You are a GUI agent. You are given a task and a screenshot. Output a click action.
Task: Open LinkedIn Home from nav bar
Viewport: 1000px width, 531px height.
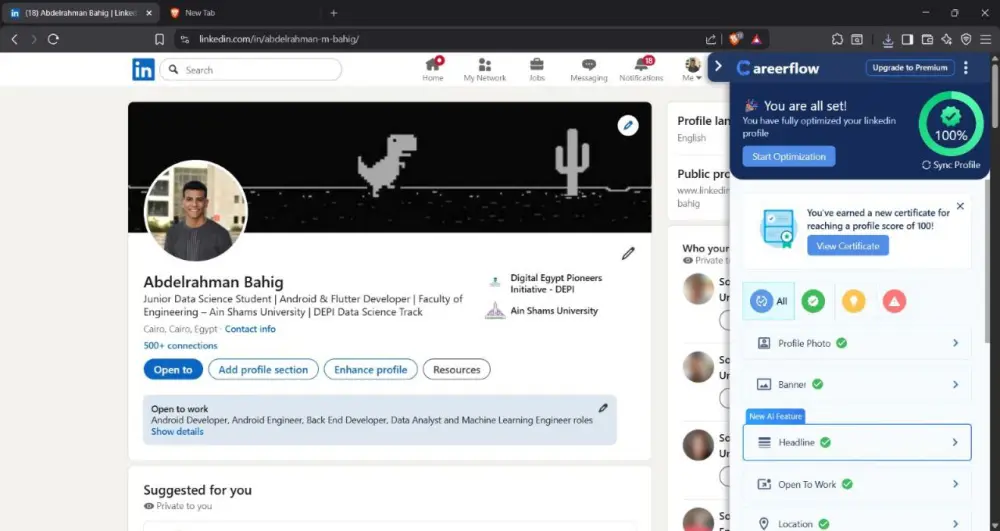tap(432, 69)
